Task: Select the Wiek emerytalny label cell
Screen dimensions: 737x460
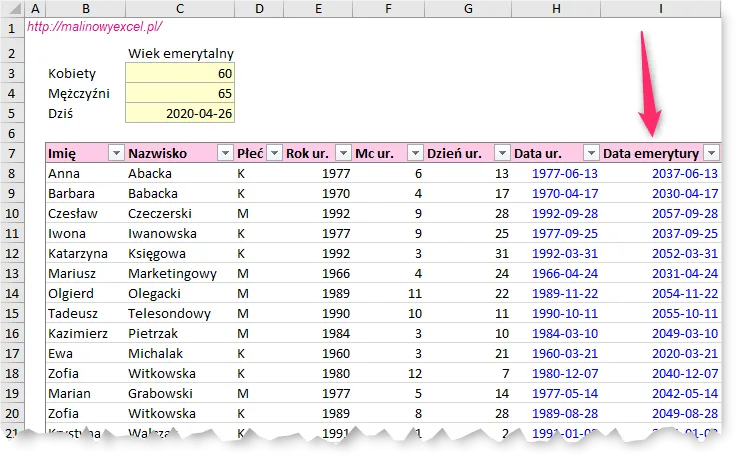Action: [x=179, y=54]
